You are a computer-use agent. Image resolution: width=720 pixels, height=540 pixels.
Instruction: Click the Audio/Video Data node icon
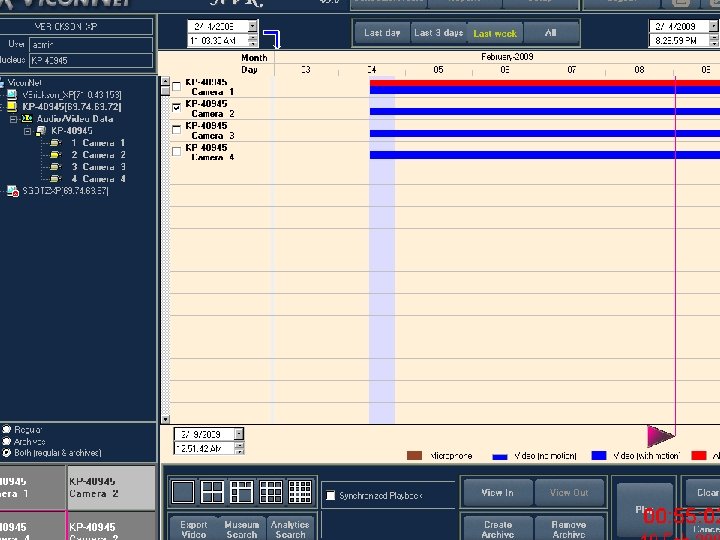point(27,118)
